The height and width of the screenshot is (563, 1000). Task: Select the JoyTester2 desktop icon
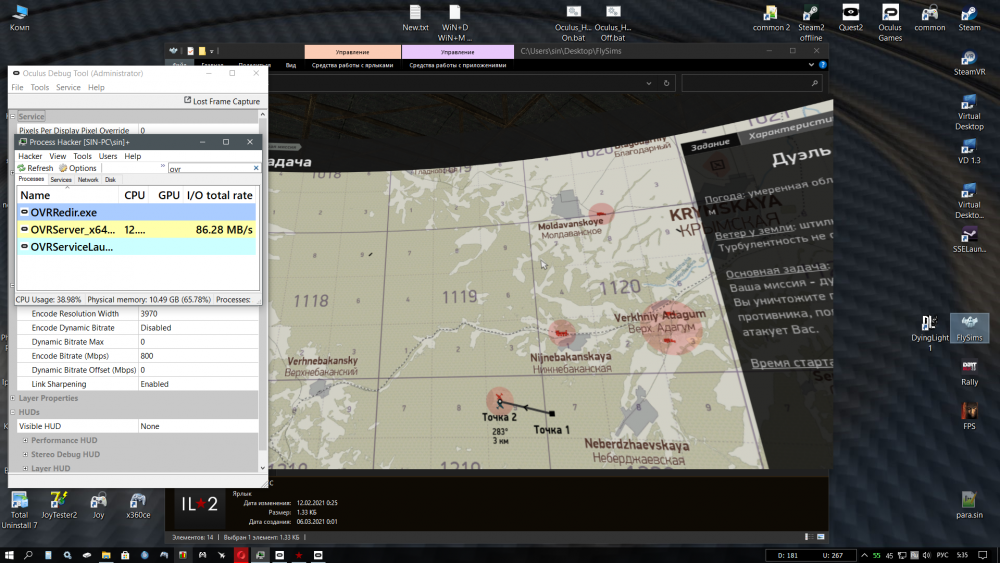59,505
